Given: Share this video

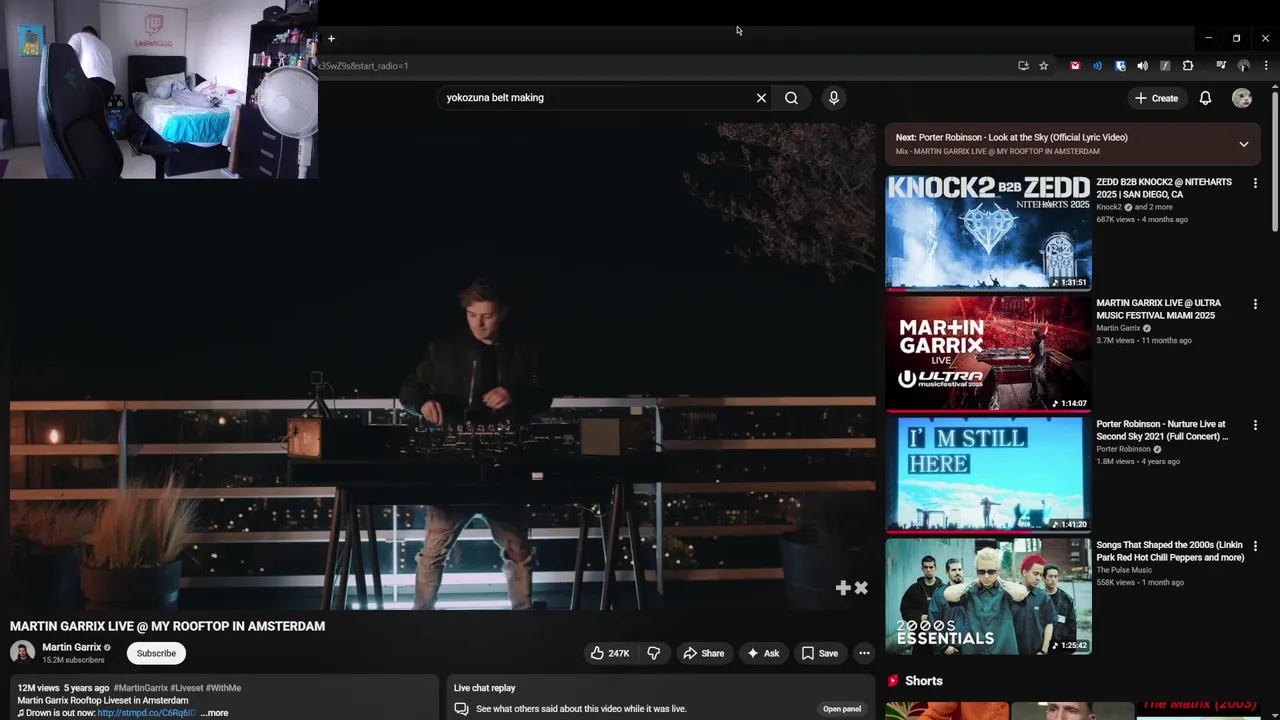Looking at the screenshot, I should pyautogui.click(x=703, y=653).
